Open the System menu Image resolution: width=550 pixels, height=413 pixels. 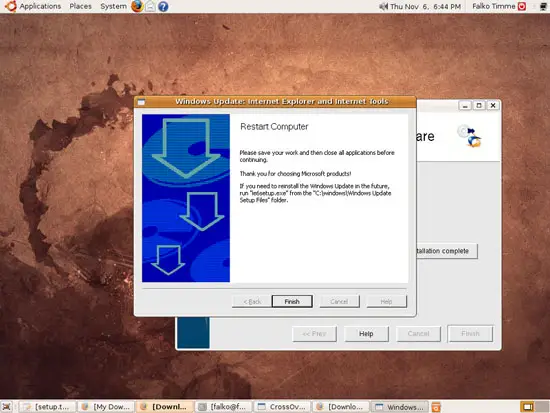point(113,6)
